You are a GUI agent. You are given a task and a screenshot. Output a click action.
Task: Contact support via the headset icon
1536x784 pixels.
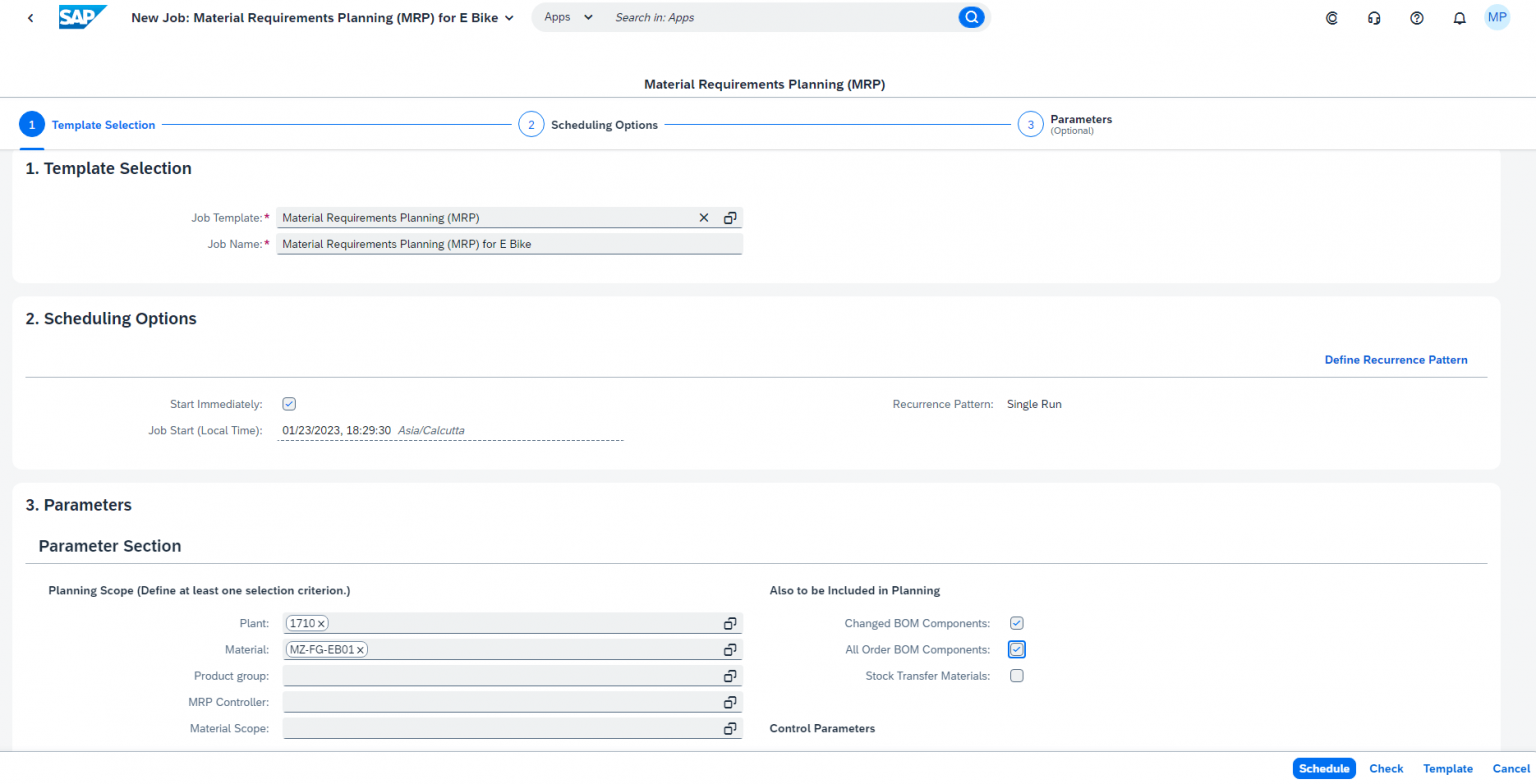click(1373, 17)
